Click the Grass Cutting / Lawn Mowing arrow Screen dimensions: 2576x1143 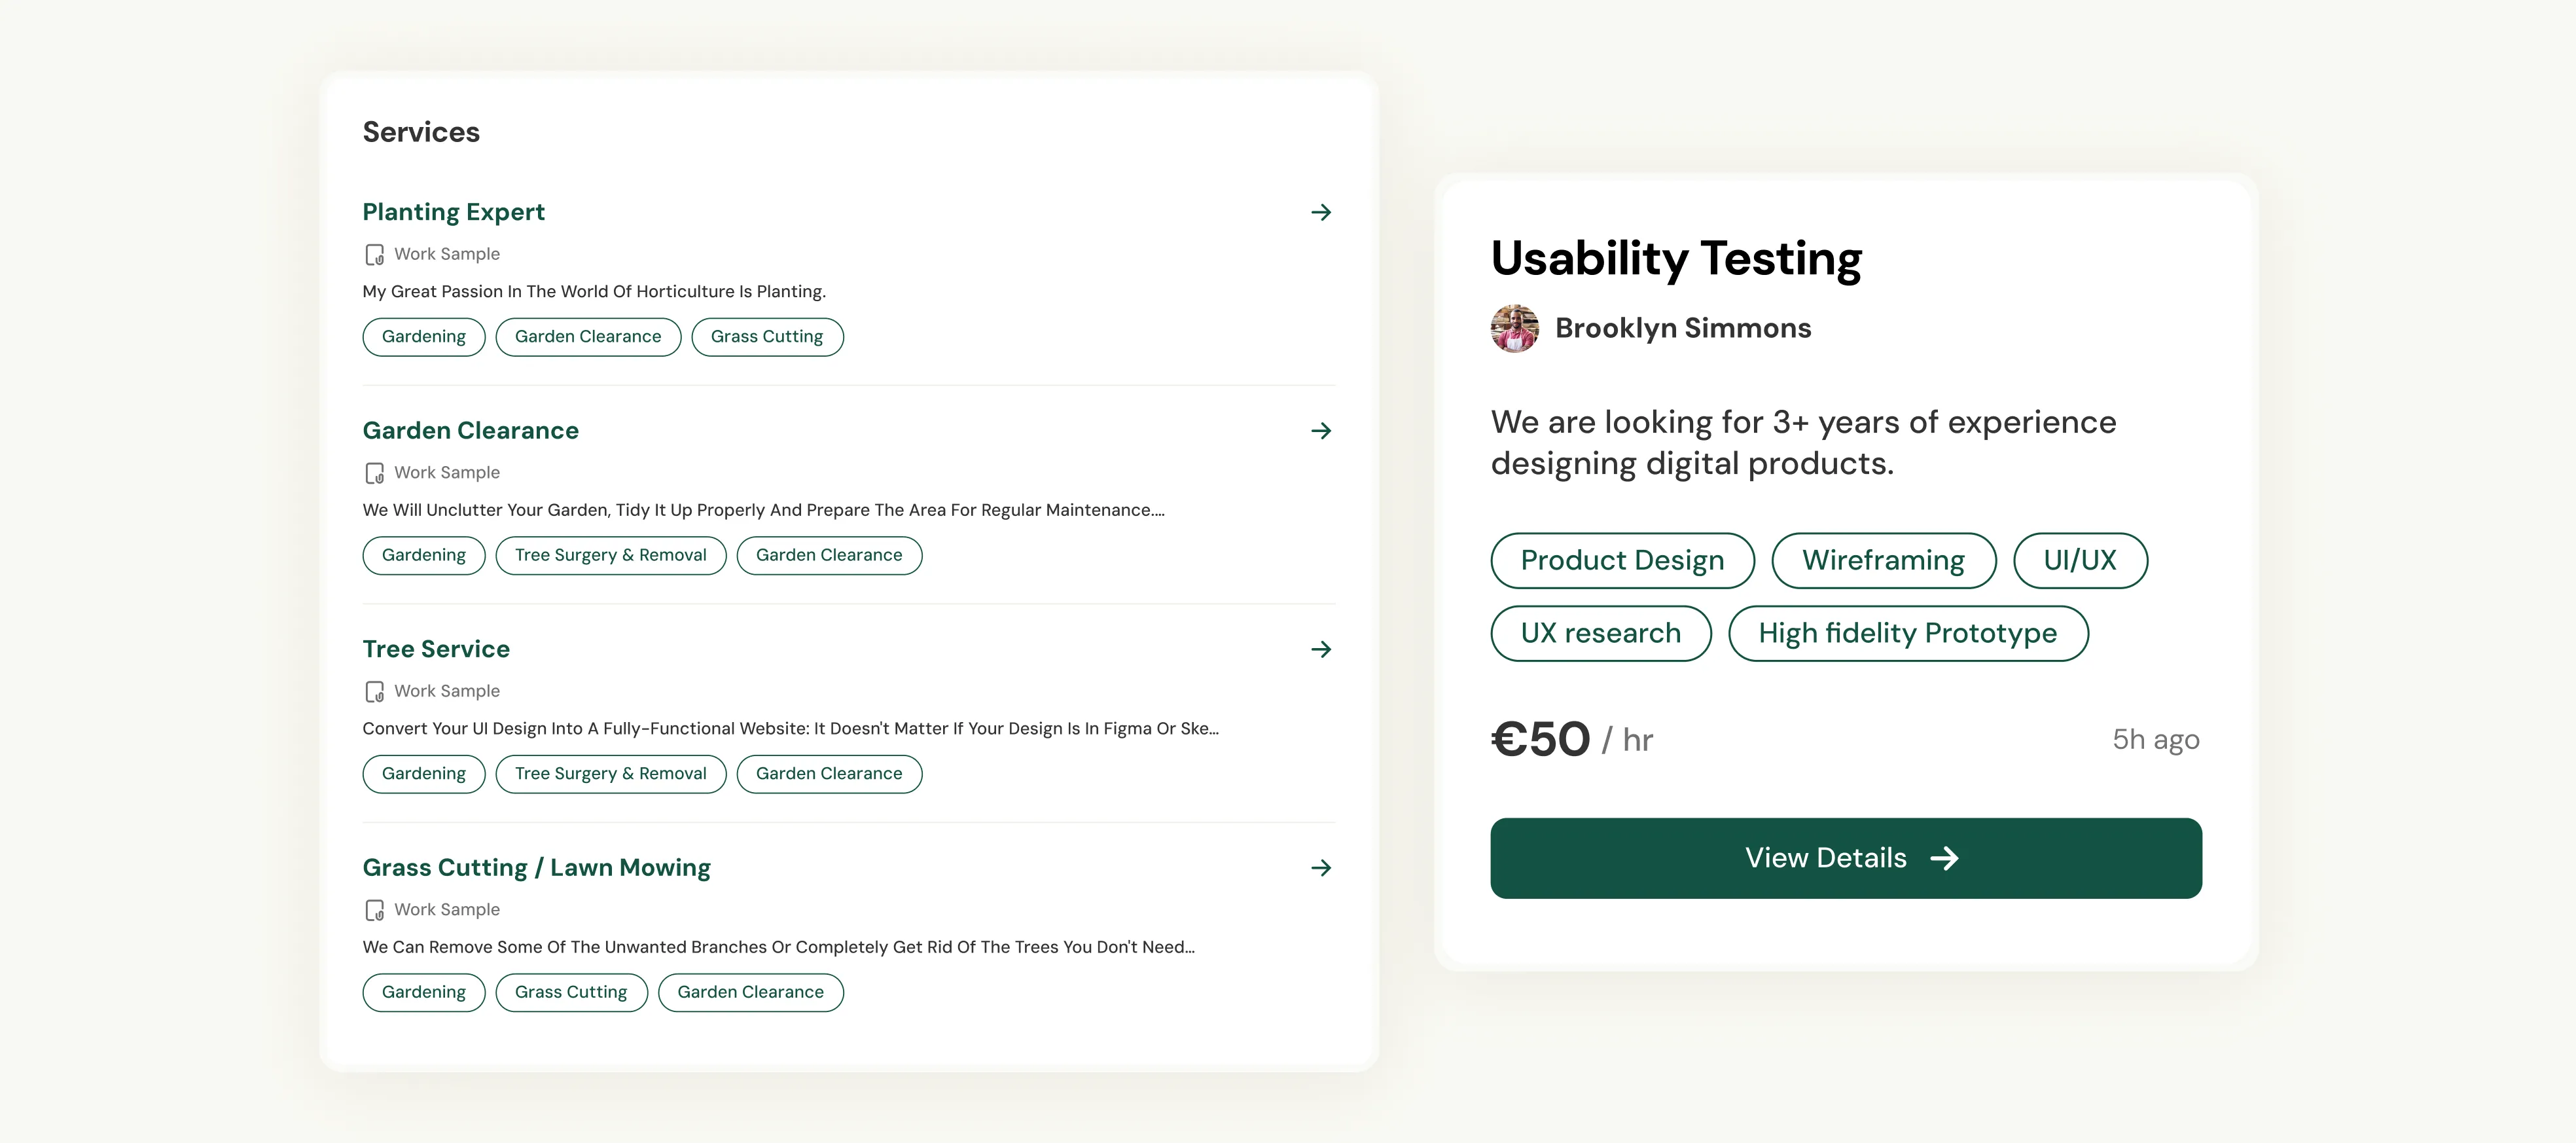(x=1320, y=868)
